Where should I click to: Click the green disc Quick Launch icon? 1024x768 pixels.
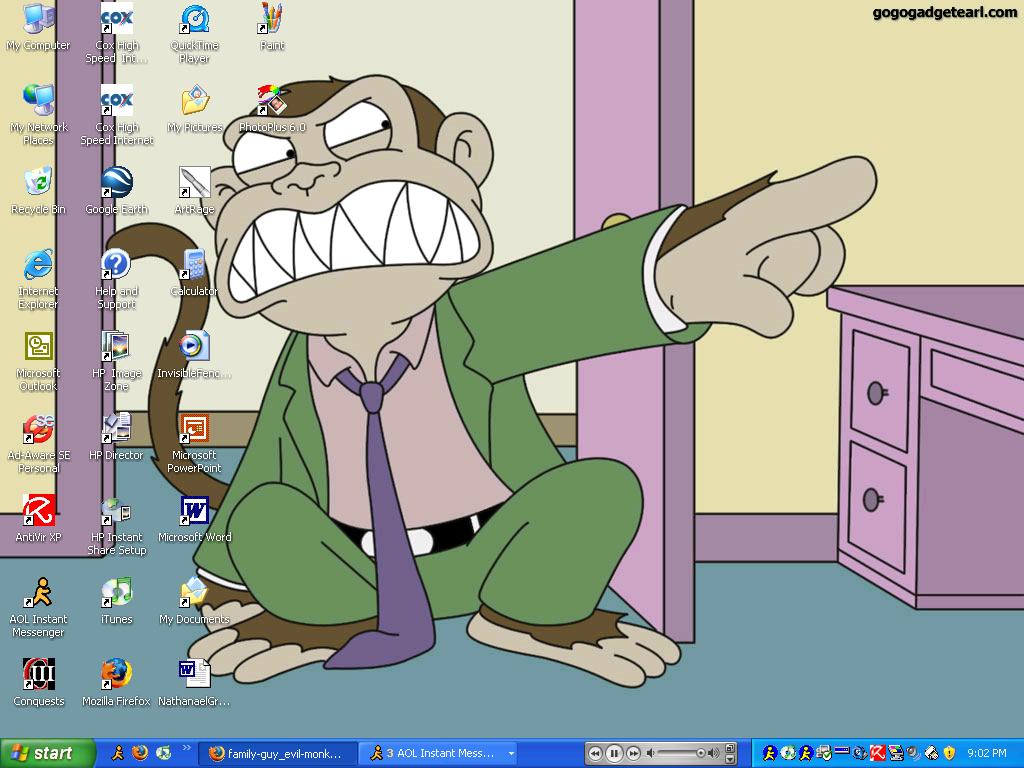[163, 753]
